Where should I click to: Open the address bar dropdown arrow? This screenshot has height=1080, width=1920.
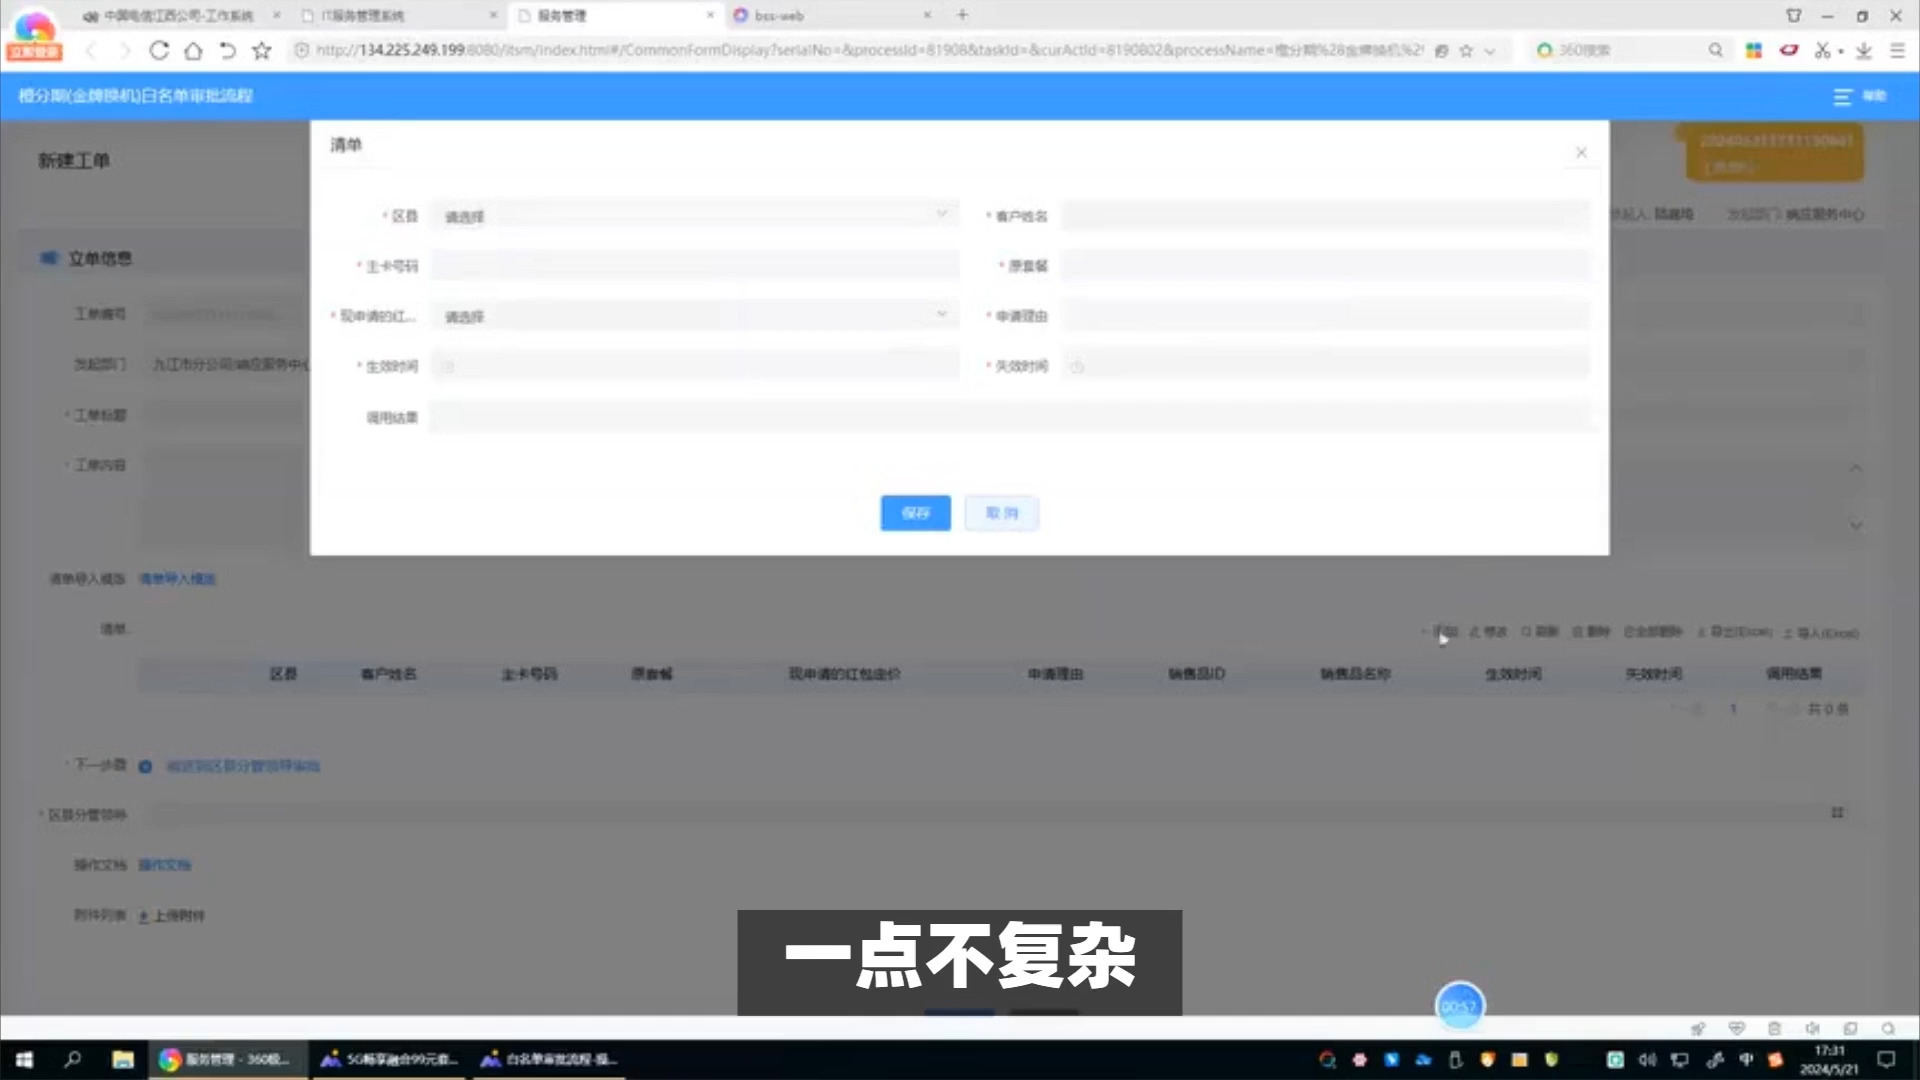coord(1490,51)
